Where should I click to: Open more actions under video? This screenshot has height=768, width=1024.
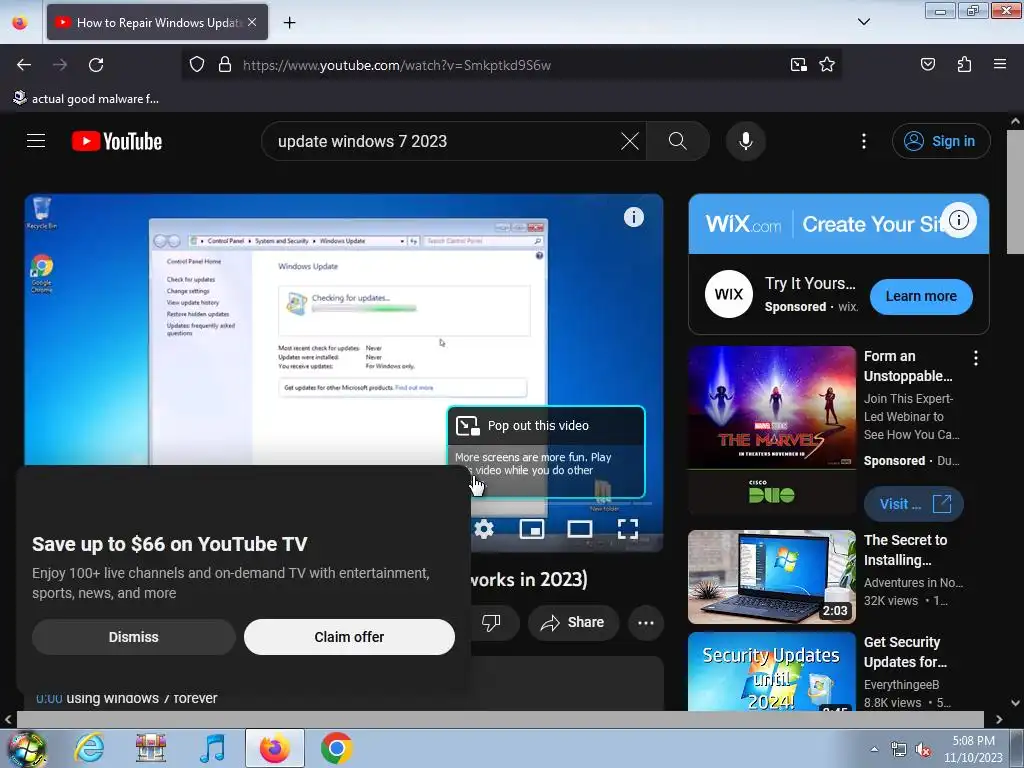pyautogui.click(x=646, y=622)
